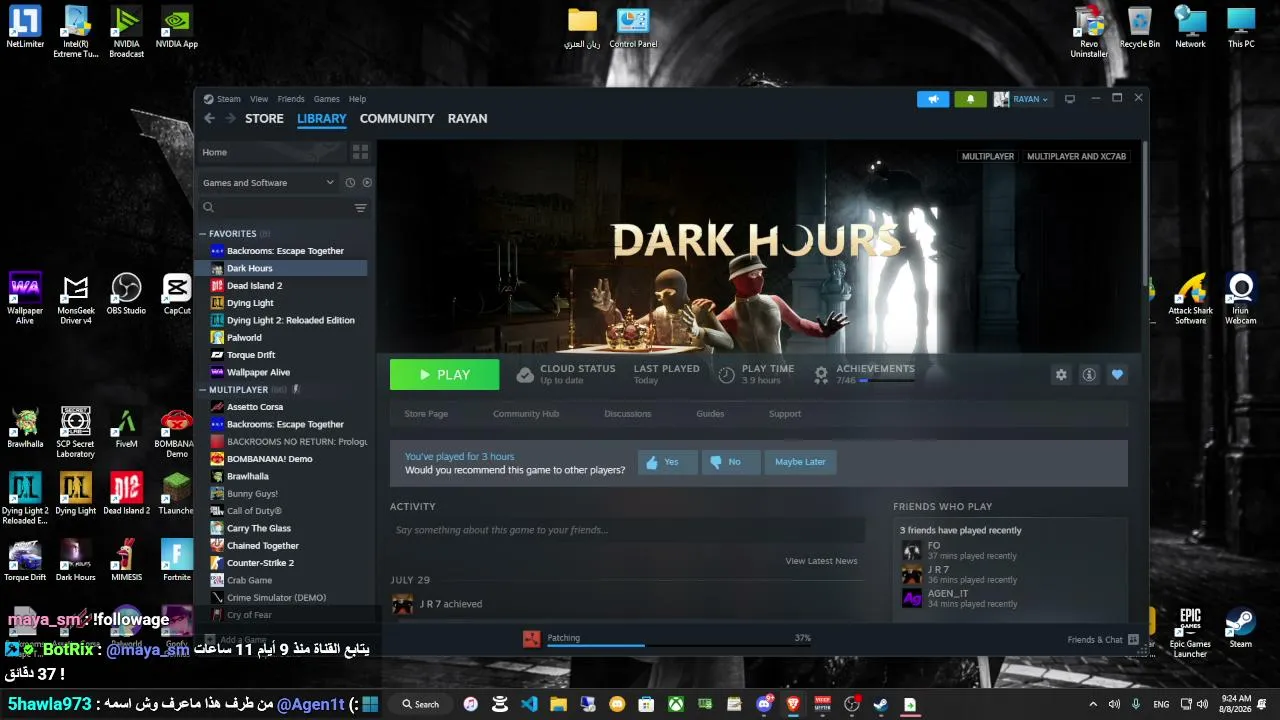1280x720 pixels.
Task: Open the Discussions tab
Action: pyautogui.click(x=628, y=414)
